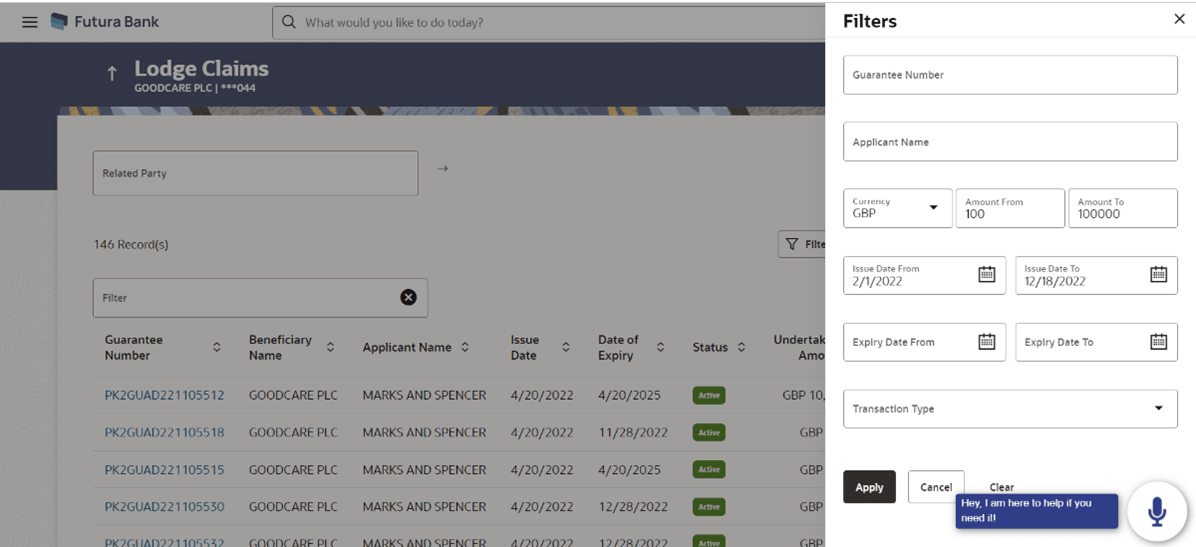Activate the voice assistant microphone

[x=1157, y=511]
